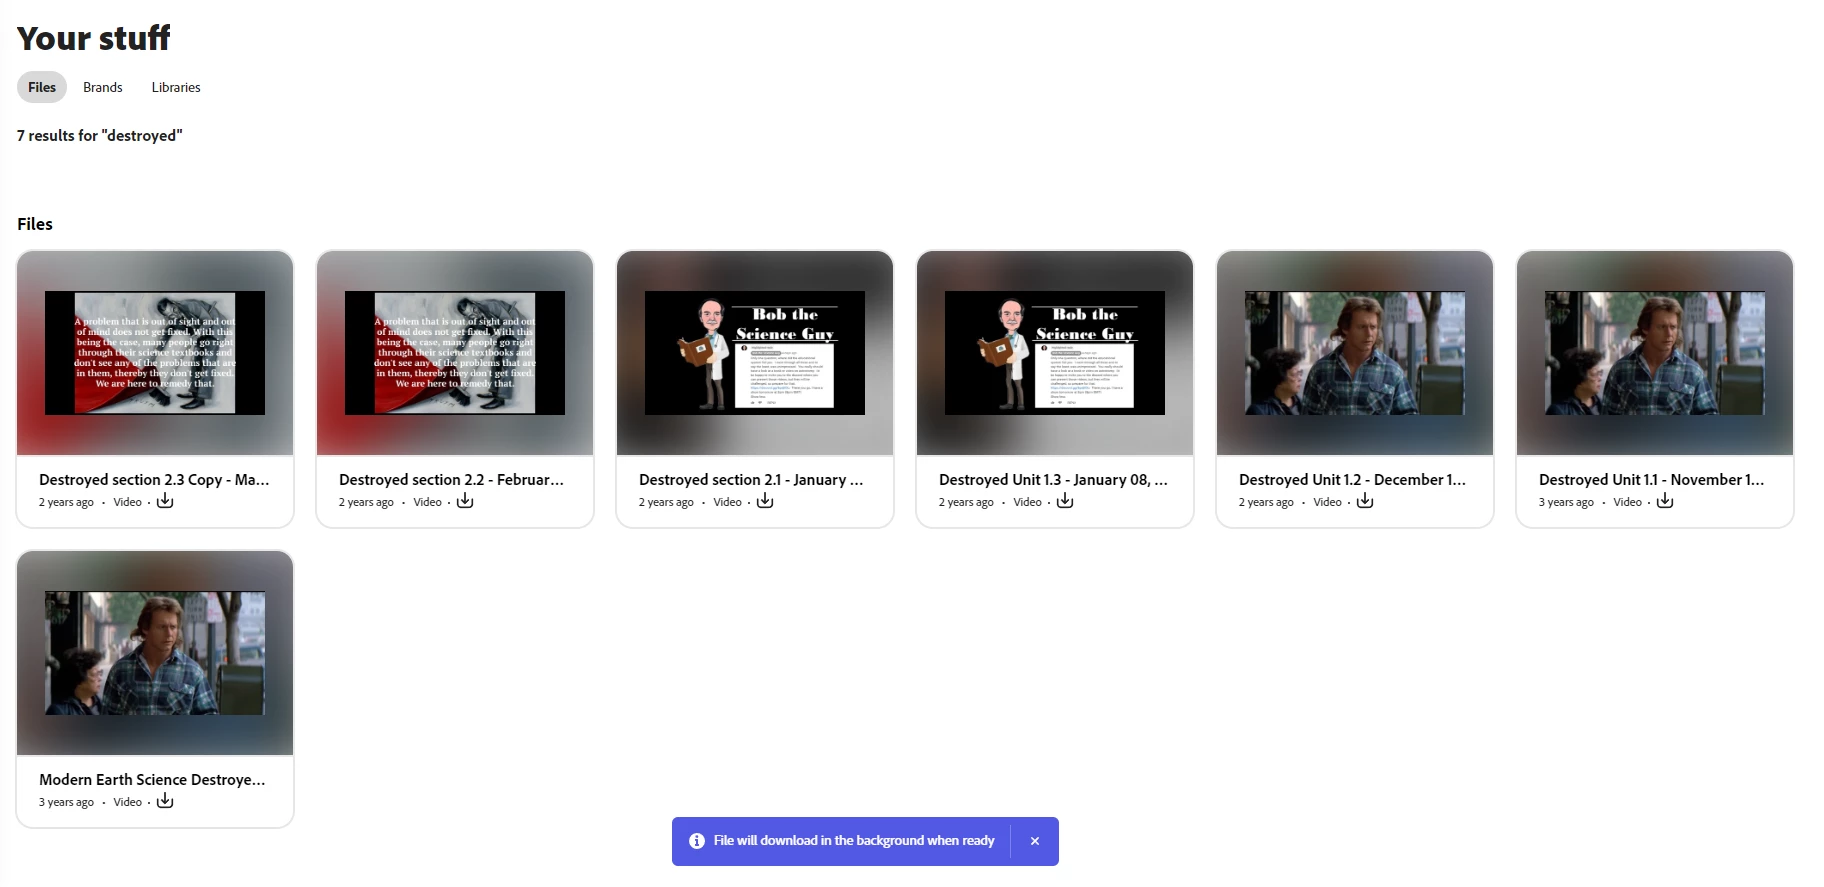
Task: Click title 'Destroyed Unit 1.1 - November 1...'
Action: point(1652,480)
